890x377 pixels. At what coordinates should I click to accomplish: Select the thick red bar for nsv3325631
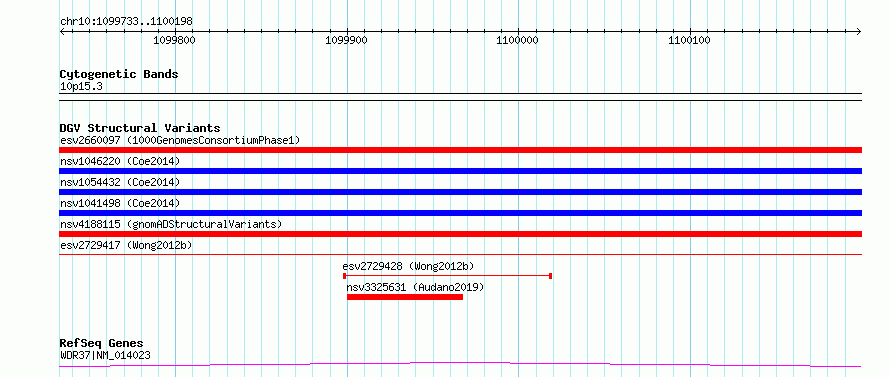tap(405, 297)
